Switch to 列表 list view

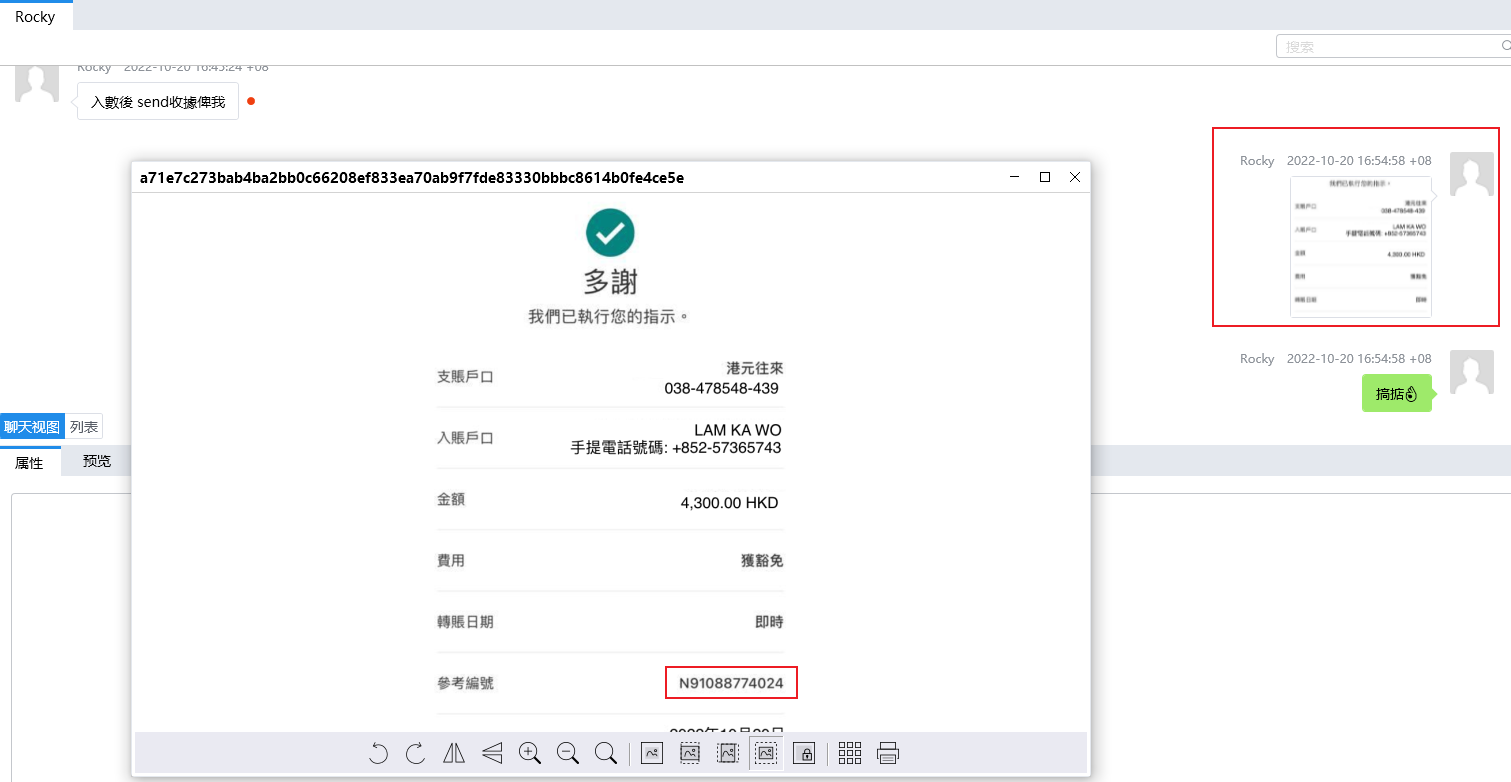(x=84, y=427)
